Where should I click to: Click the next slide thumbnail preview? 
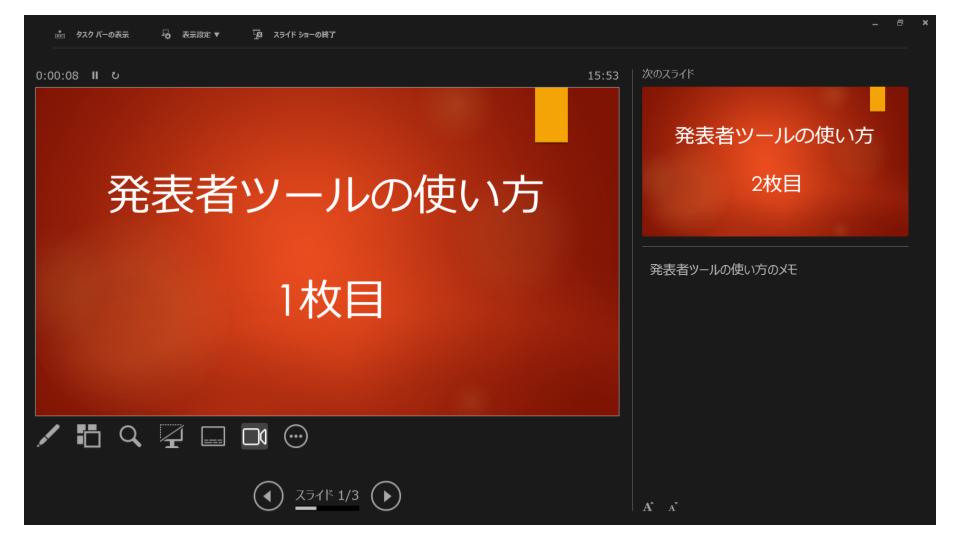775,161
